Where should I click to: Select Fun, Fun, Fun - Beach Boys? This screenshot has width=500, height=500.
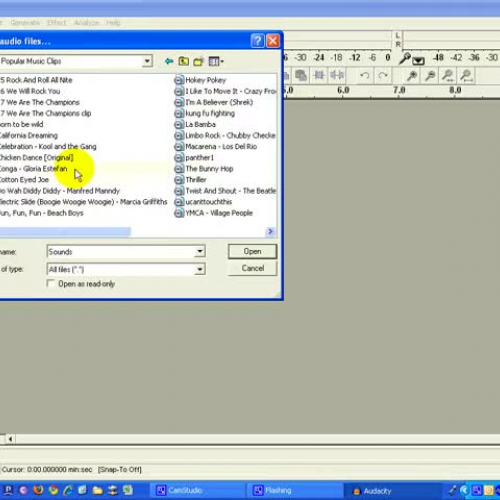pos(42,213)
